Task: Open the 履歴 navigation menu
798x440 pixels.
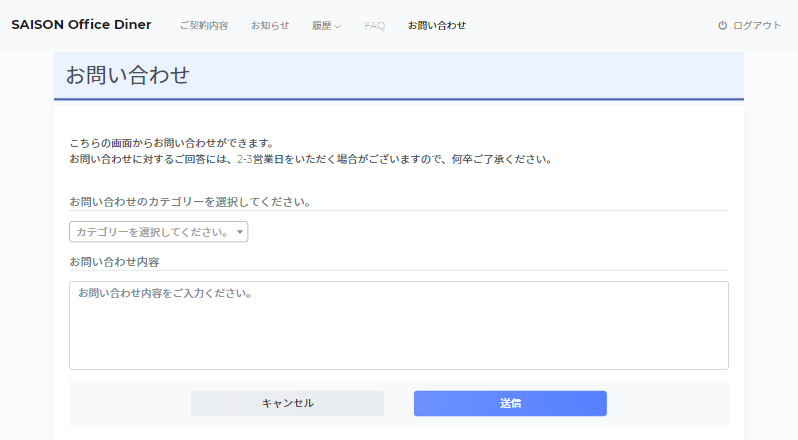Action: (x=322, y=25)
